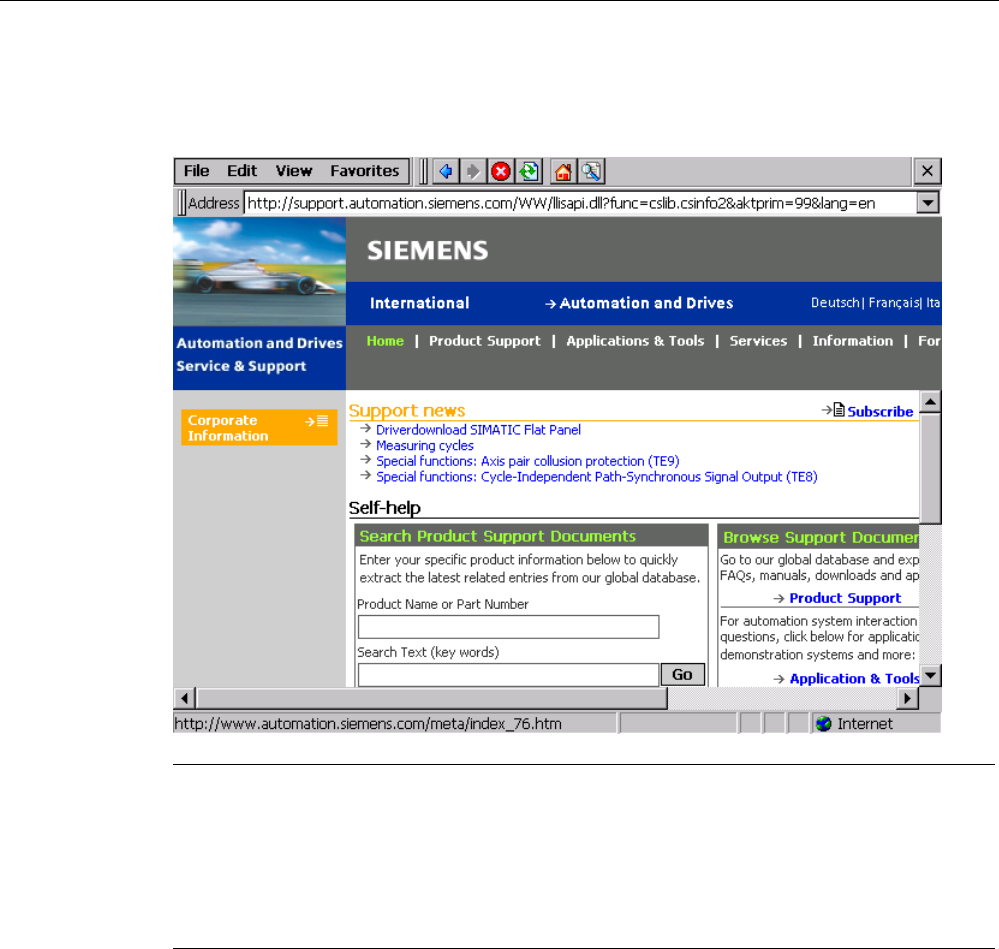Click the Subscribe link
This screenshot has height=949, width=999.
pyautogui.click(x=880, y=412)
